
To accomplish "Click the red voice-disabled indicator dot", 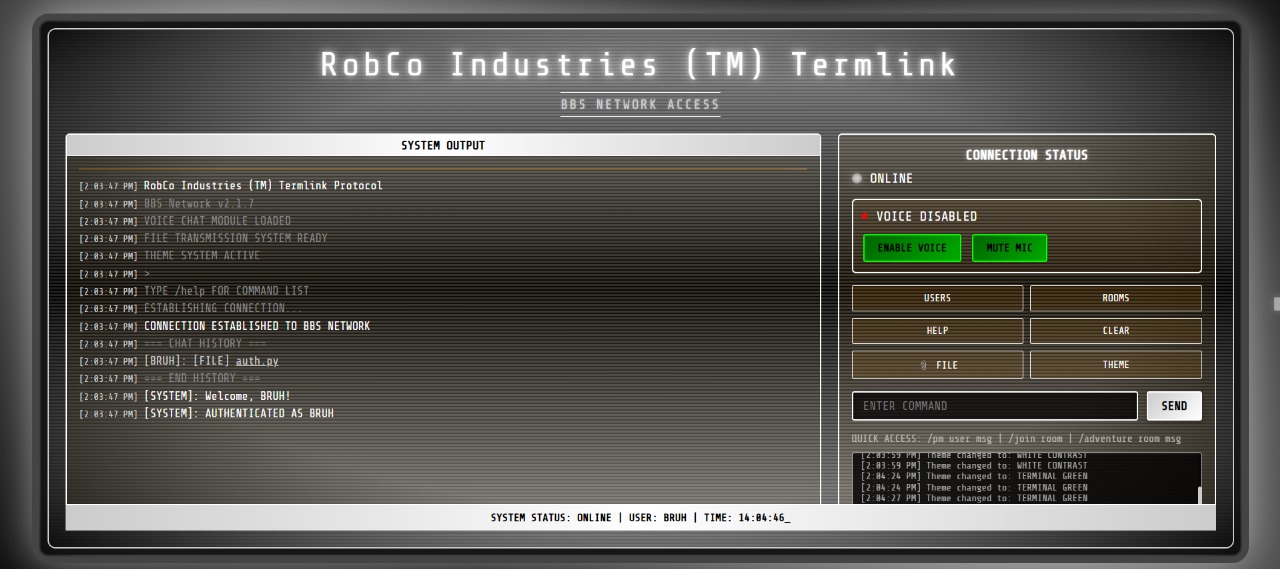I will tap(866, 216).
